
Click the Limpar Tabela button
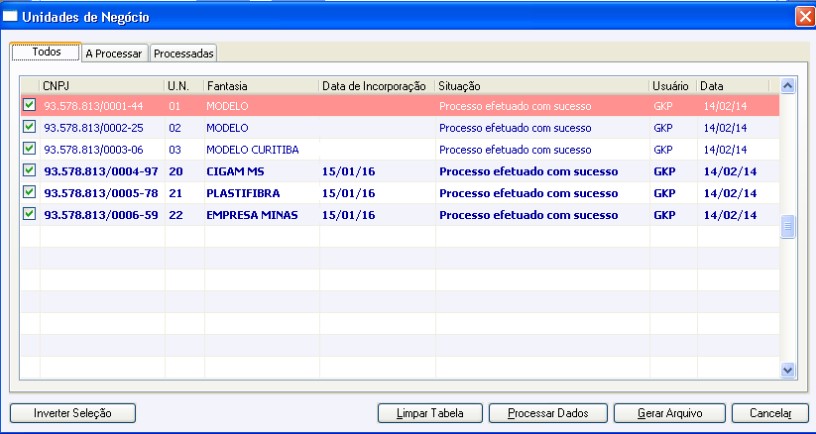point(430,413)
